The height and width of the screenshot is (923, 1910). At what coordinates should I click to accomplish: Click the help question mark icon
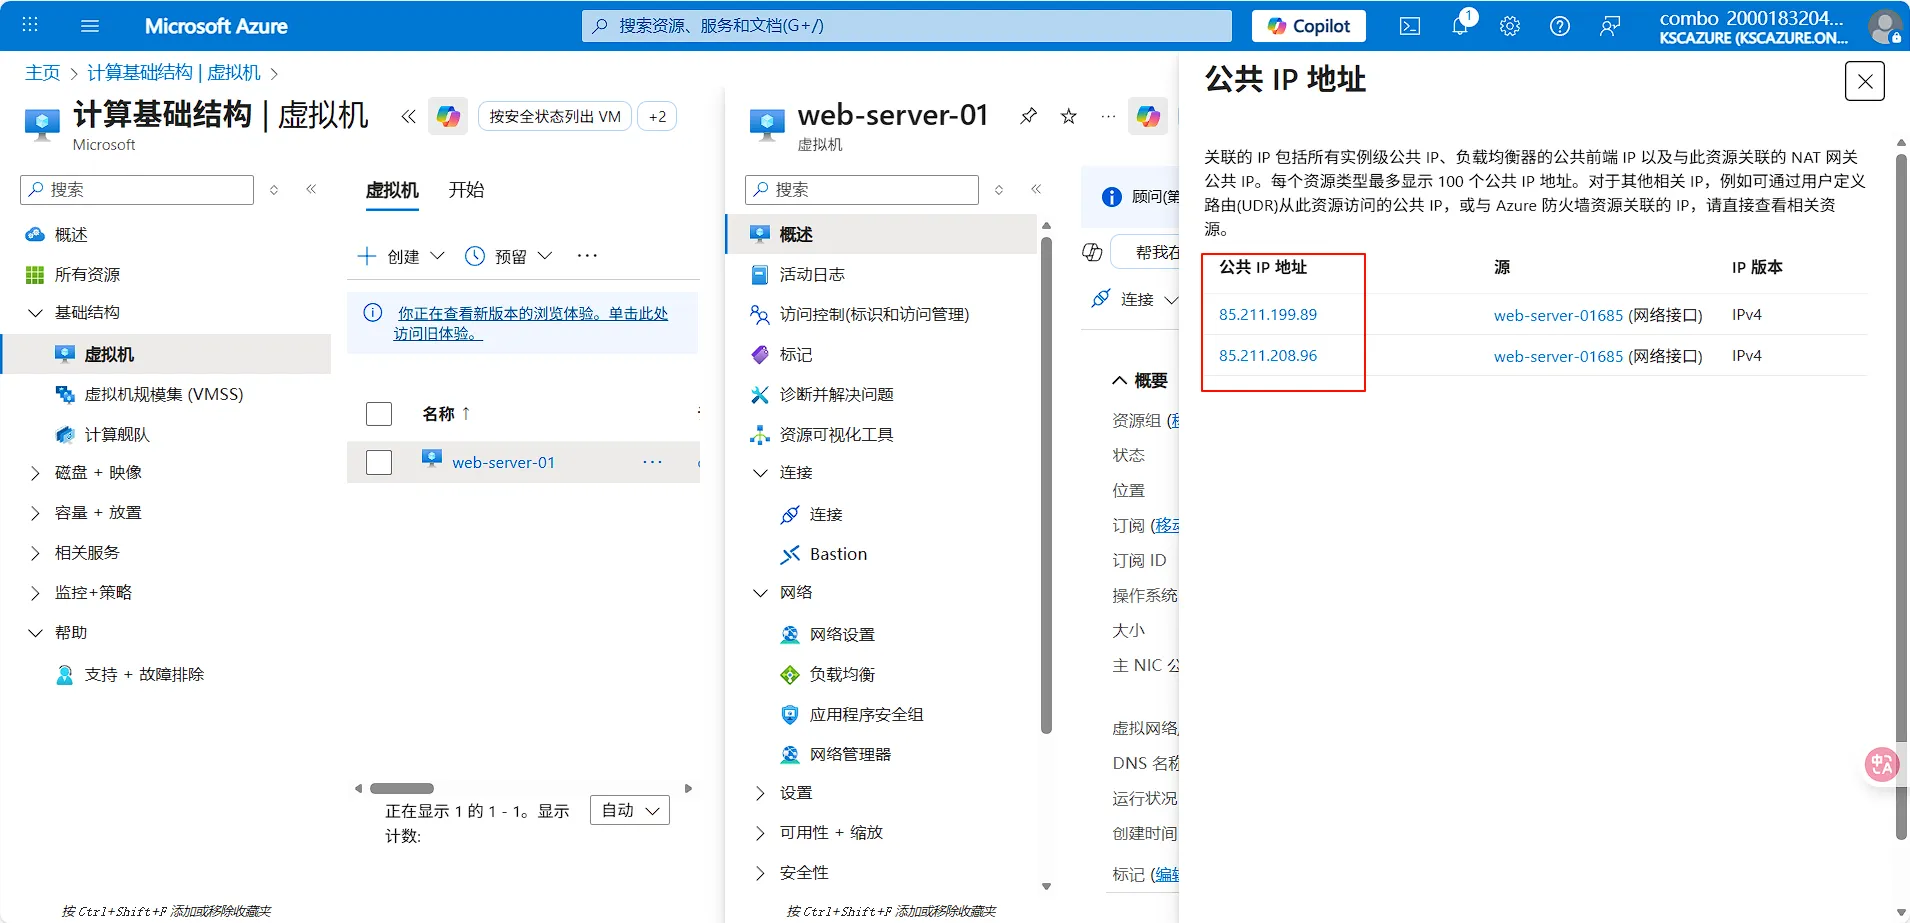(1559, 26)
